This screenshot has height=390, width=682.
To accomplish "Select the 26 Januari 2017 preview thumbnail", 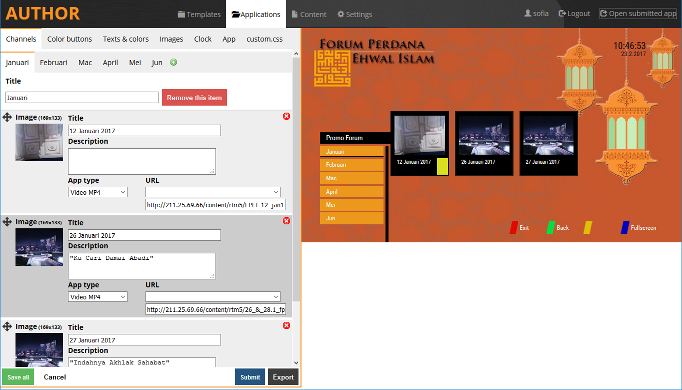I will 484,143.
